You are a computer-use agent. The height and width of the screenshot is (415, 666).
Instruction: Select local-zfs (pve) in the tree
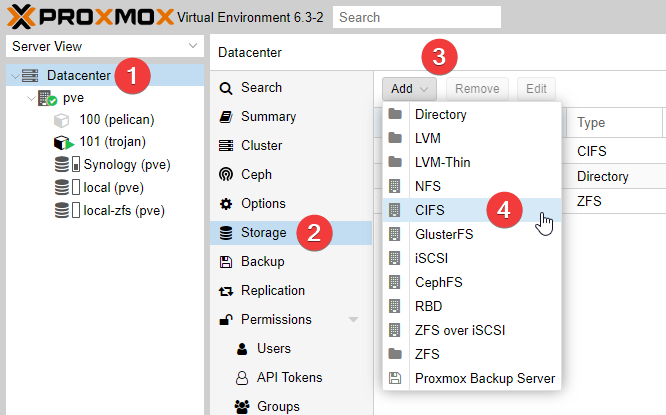point(124,210)
